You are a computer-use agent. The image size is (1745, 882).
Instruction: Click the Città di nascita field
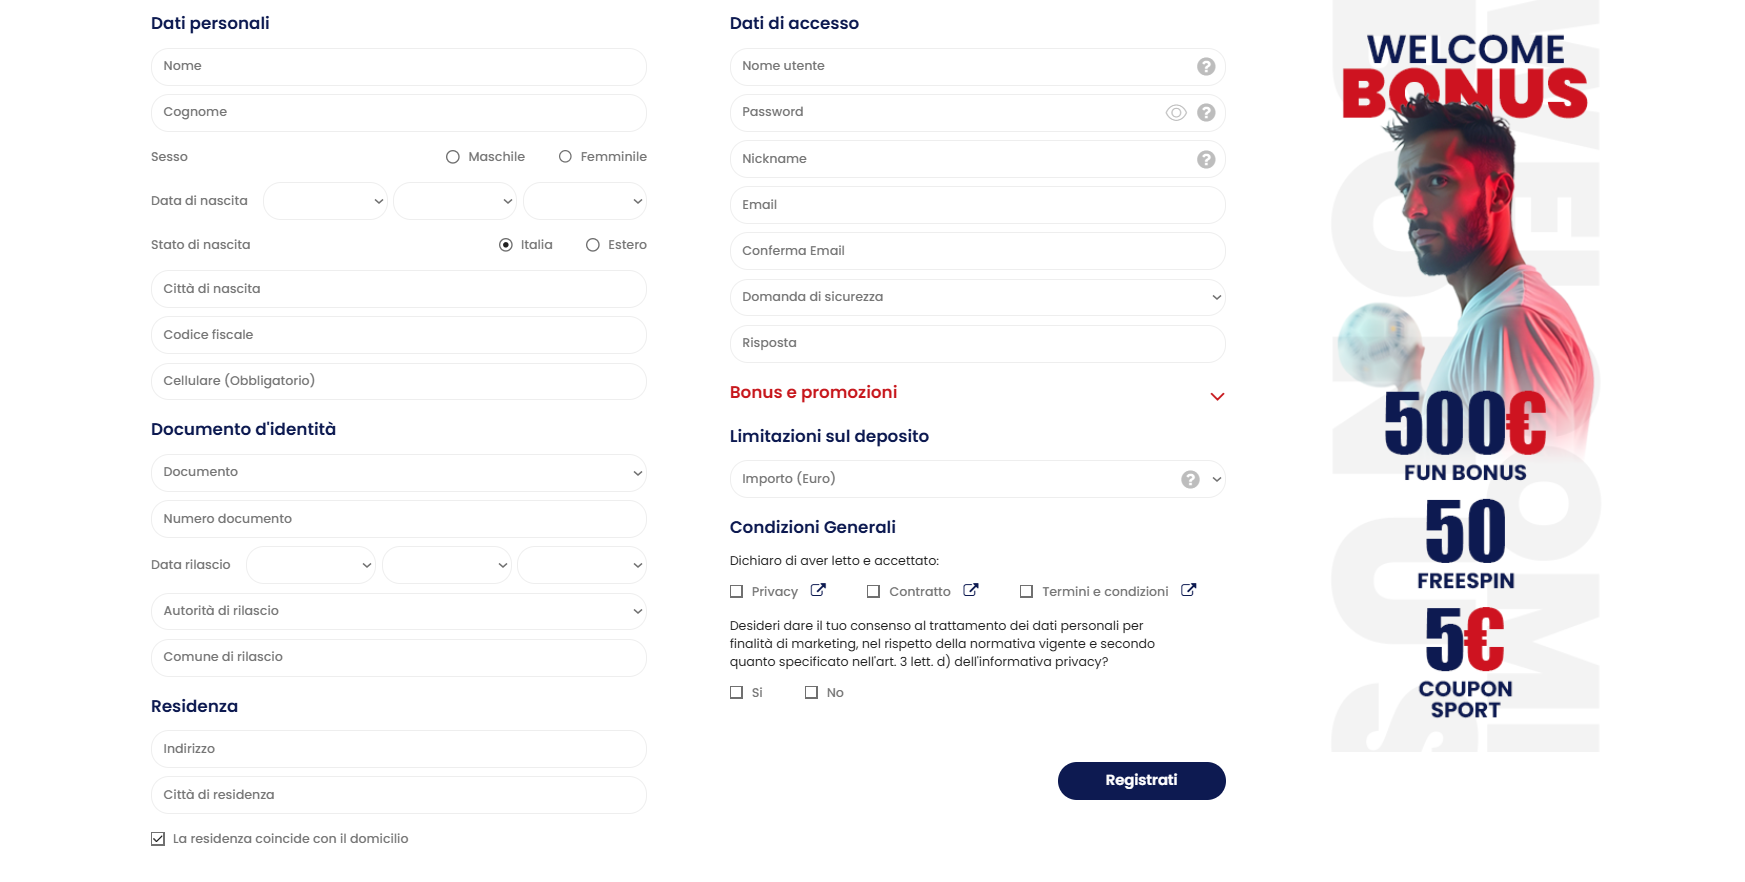click(x=399, y=289)
